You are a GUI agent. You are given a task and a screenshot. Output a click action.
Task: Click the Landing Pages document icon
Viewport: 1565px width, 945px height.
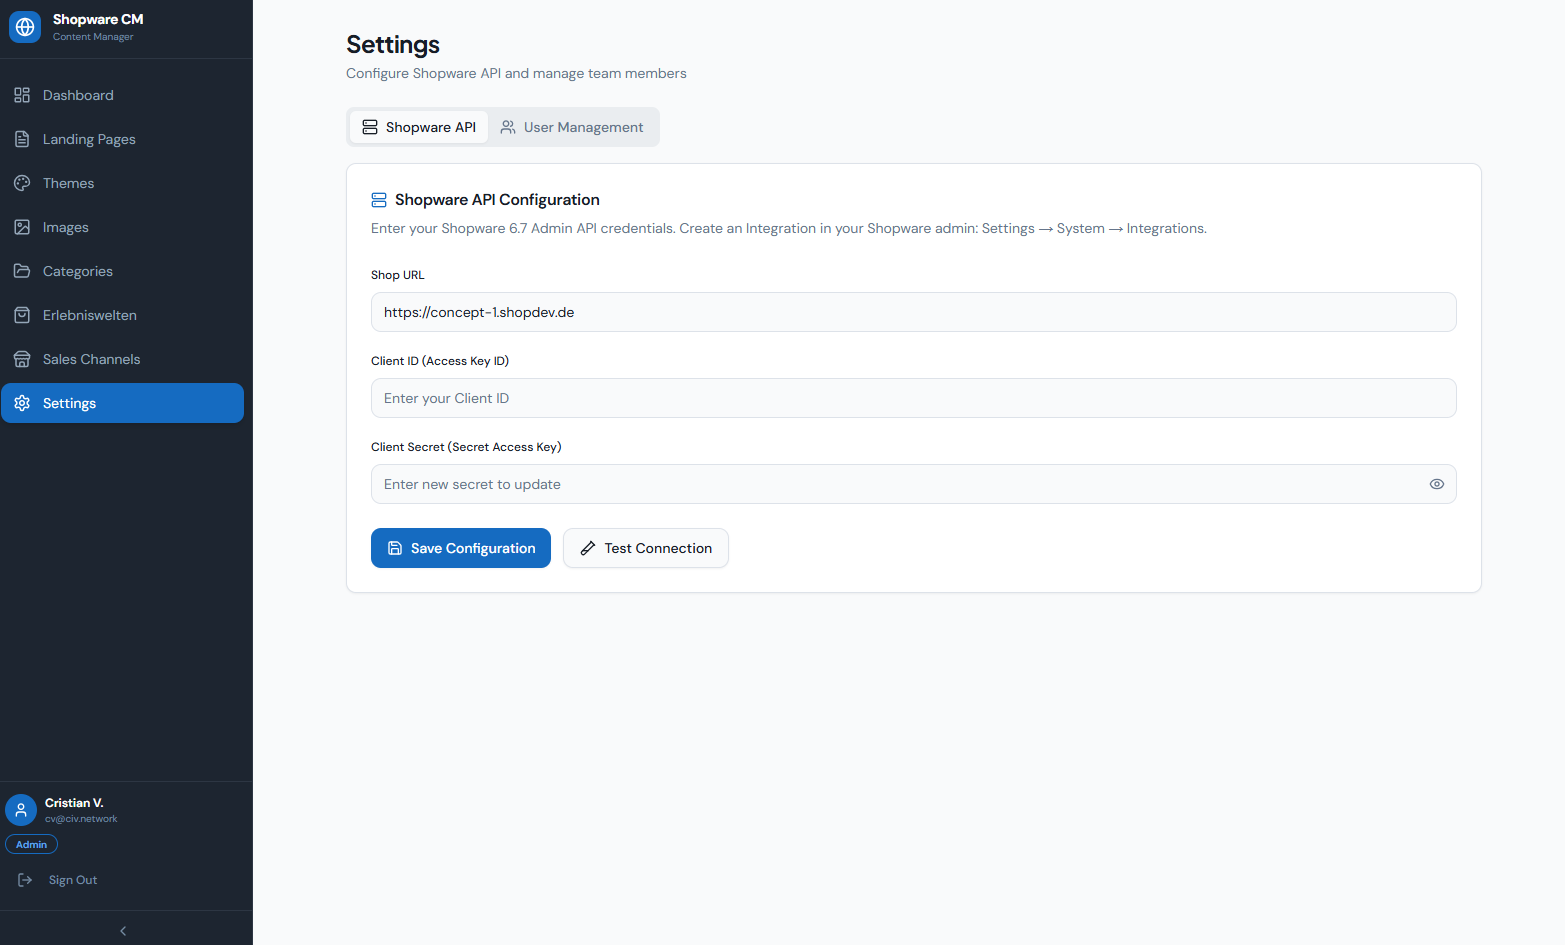22,139
